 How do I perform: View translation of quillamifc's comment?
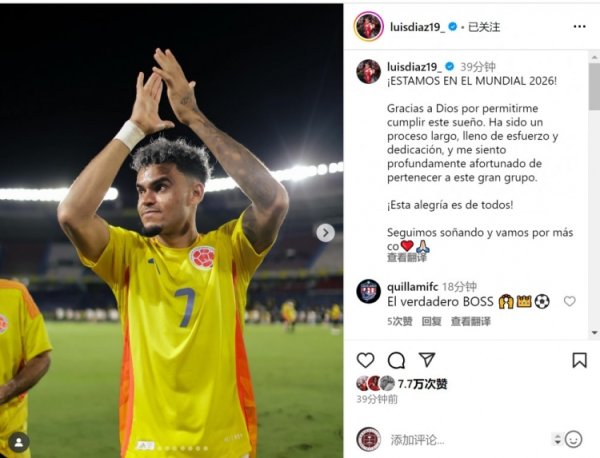pyautogui.click(x=471, y=321)
